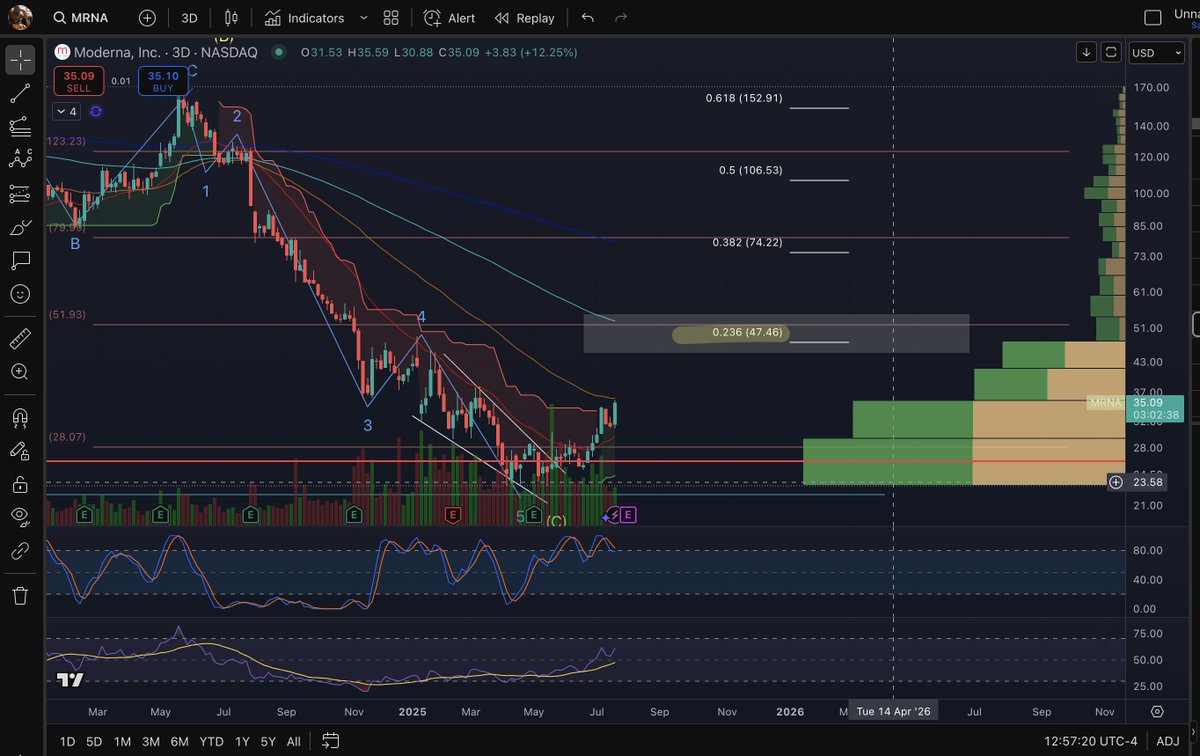
Task: Toggle stay in drawing mode
Action: coord(20,451)
